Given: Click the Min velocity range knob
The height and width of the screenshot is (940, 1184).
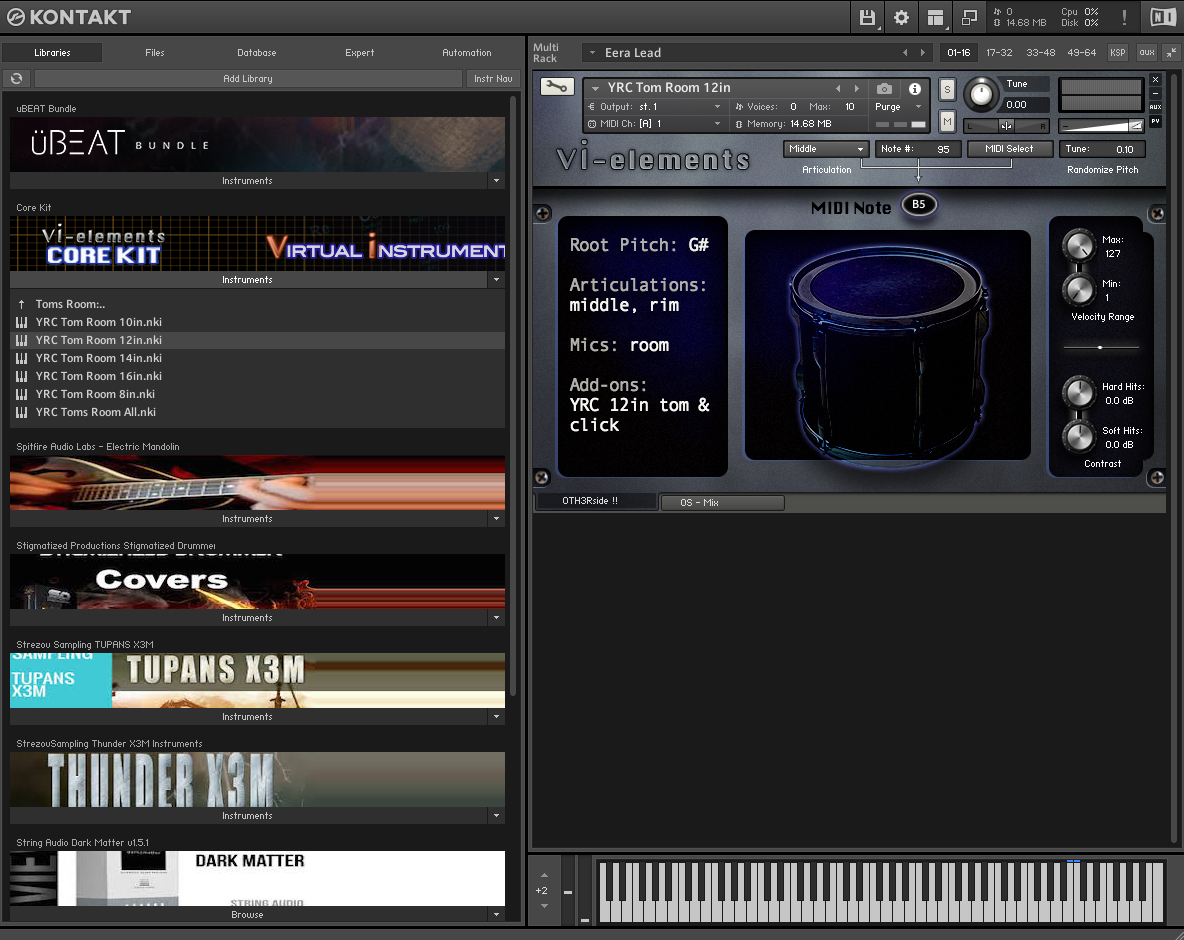Looking at the screenshot, I should click(1079, 289).
